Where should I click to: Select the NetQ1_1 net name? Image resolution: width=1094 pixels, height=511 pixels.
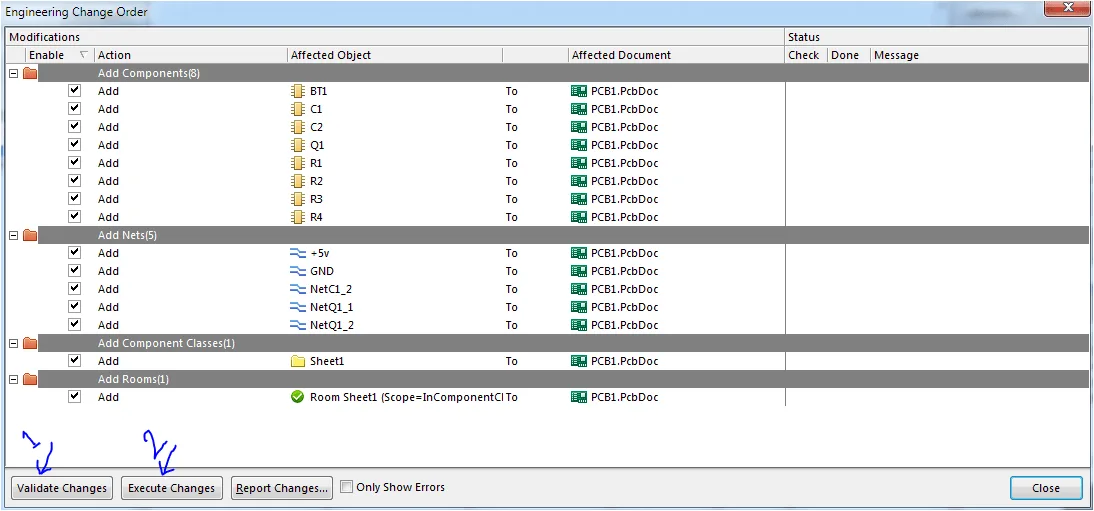point(333,307)
